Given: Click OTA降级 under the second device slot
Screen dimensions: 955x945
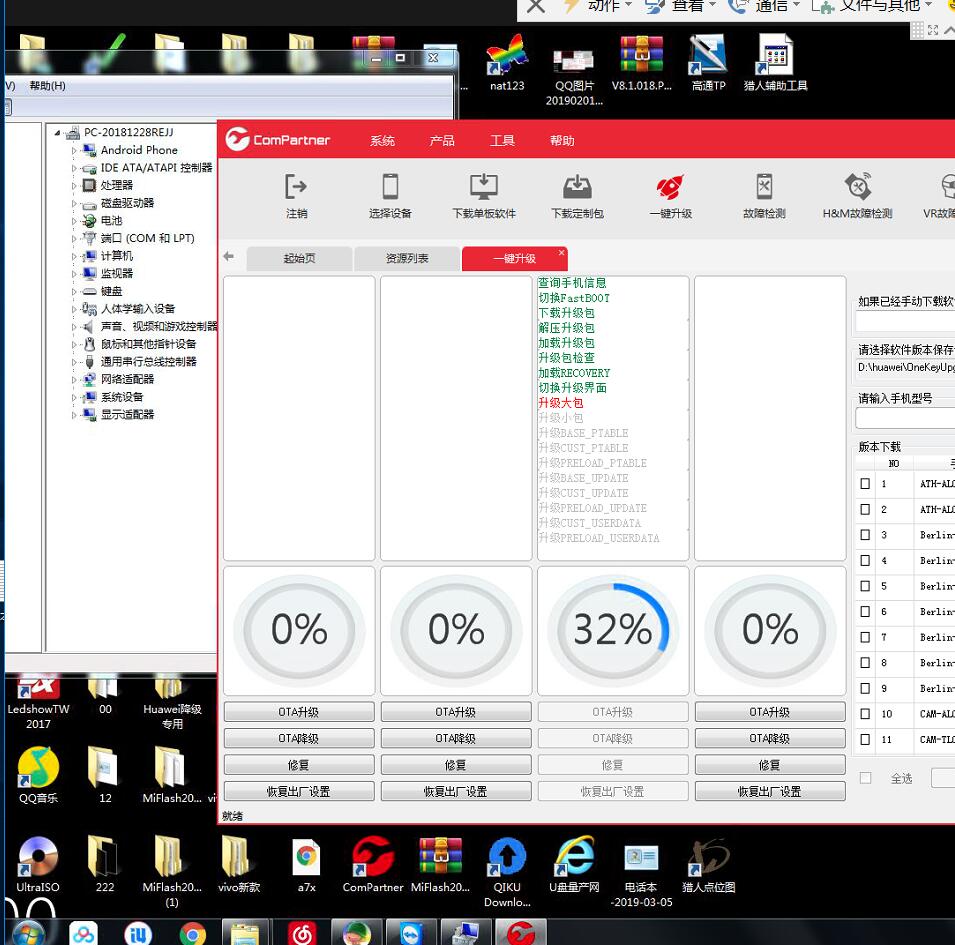Looking at the screenshot, I should [456, 738].
